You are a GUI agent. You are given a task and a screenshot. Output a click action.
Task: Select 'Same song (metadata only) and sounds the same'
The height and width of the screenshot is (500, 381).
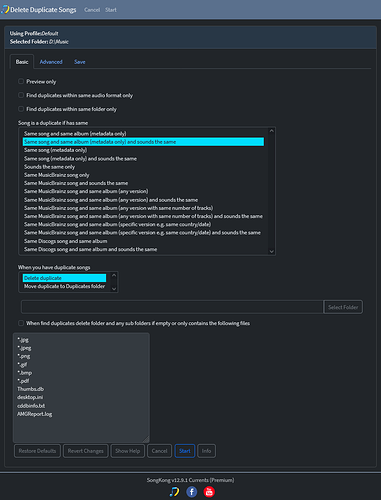[143, 158]
